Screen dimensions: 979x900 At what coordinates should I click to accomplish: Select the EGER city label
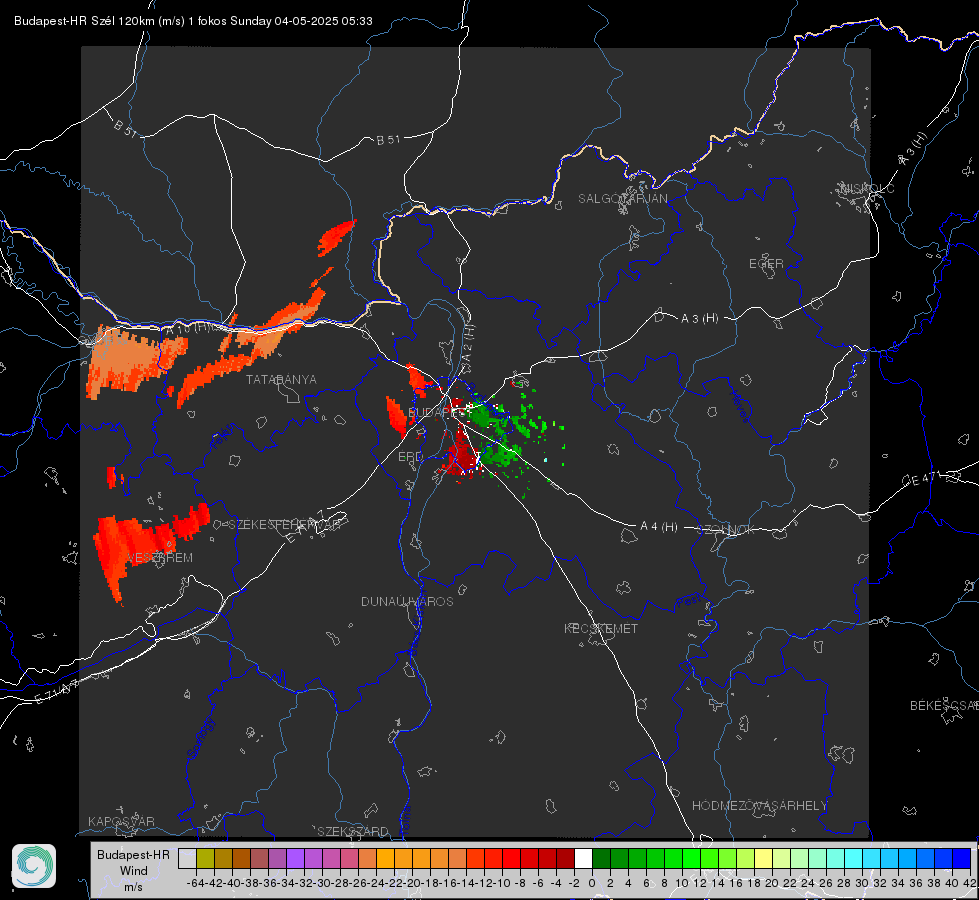[766, 264]
